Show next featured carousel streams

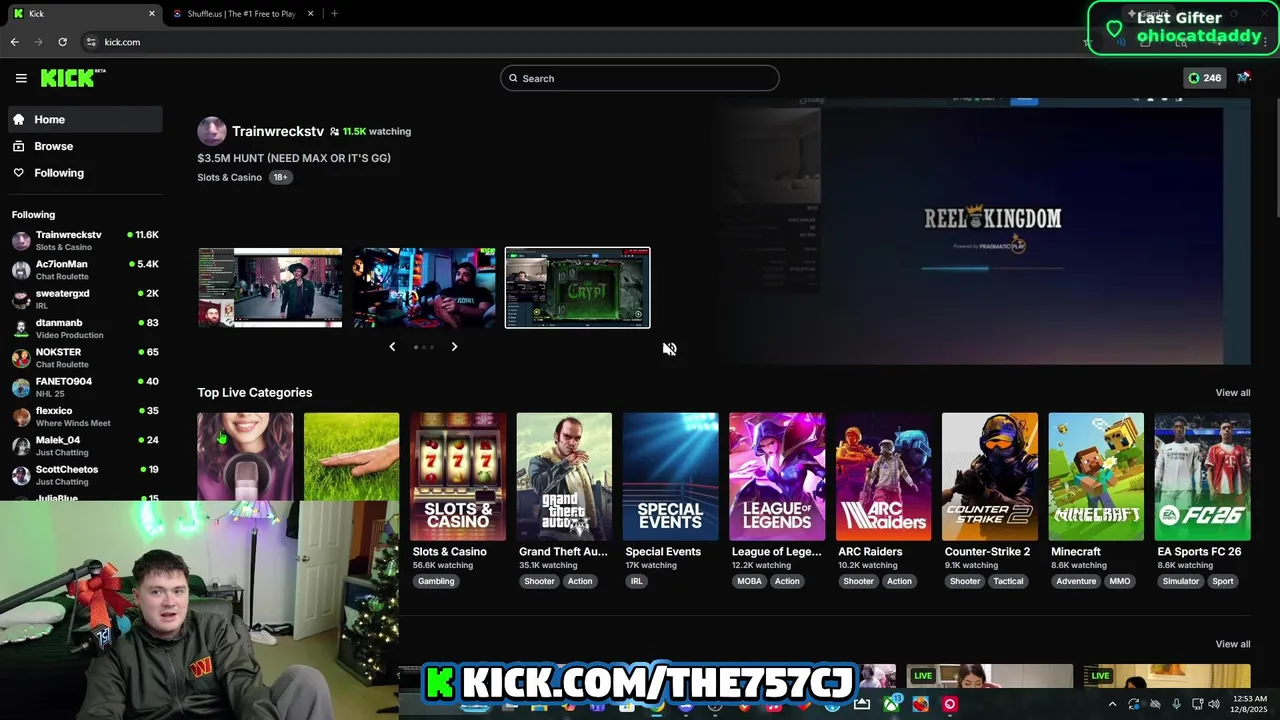coord(454,347)
